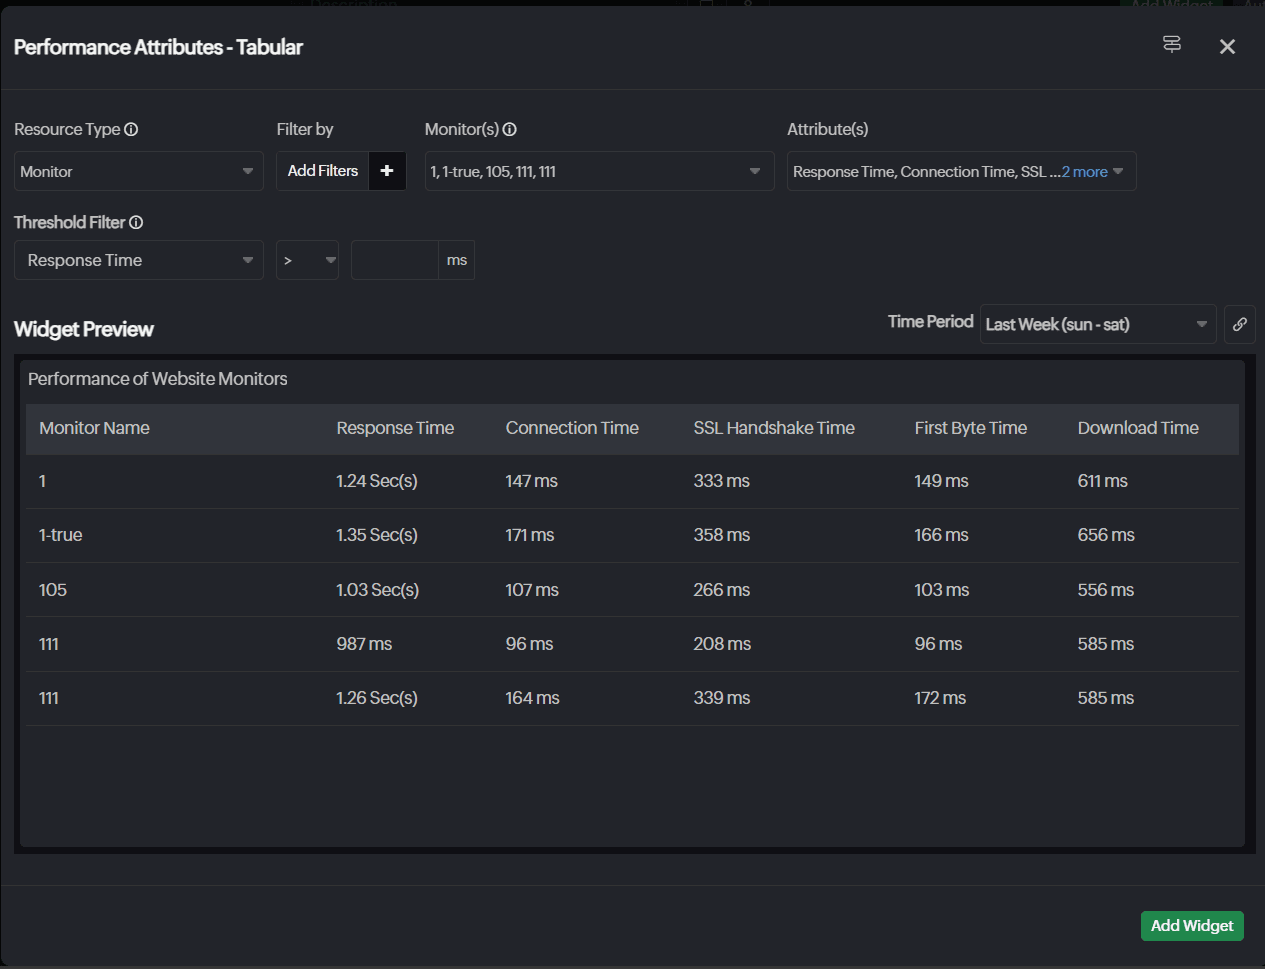
Task: Click the permalink chain icon near Time Period
Action: pyautogui.click(x=1239, y=324)
